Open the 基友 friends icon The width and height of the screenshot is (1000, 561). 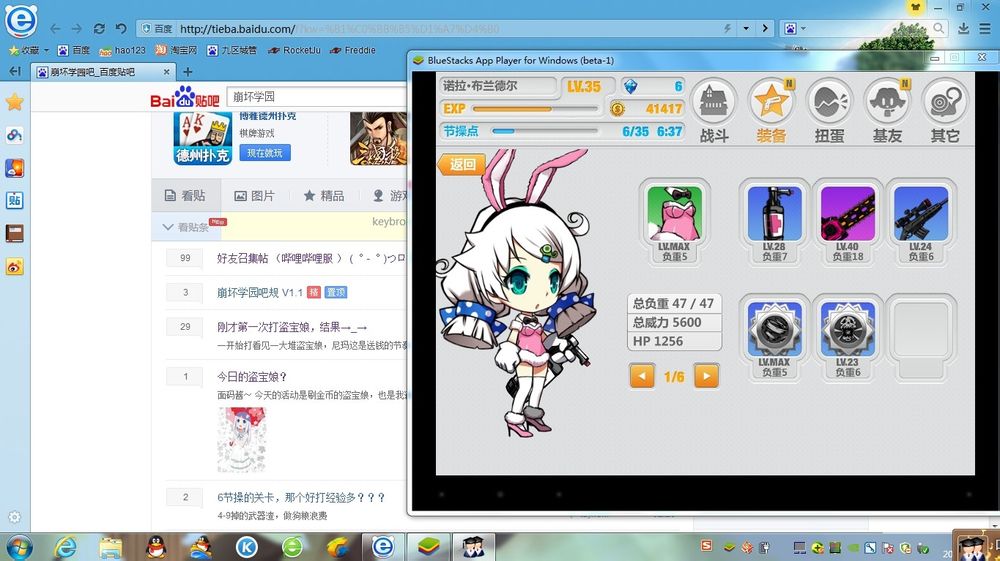tap(887, 111)
